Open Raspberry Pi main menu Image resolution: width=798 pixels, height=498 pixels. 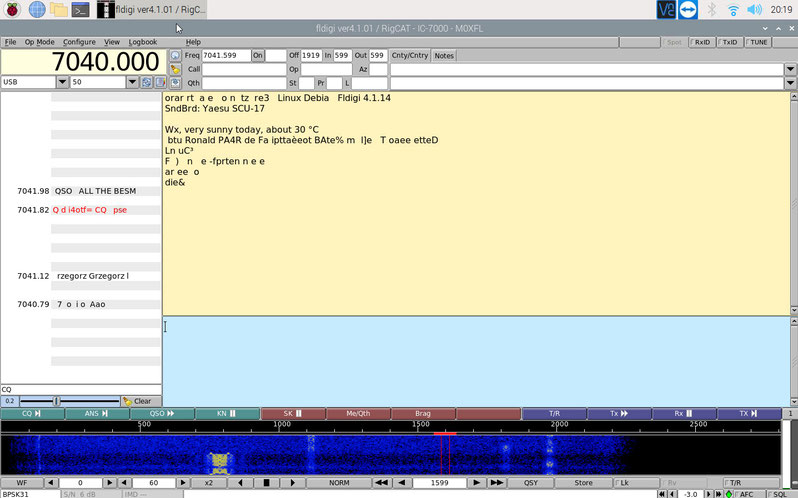(12, 9)
